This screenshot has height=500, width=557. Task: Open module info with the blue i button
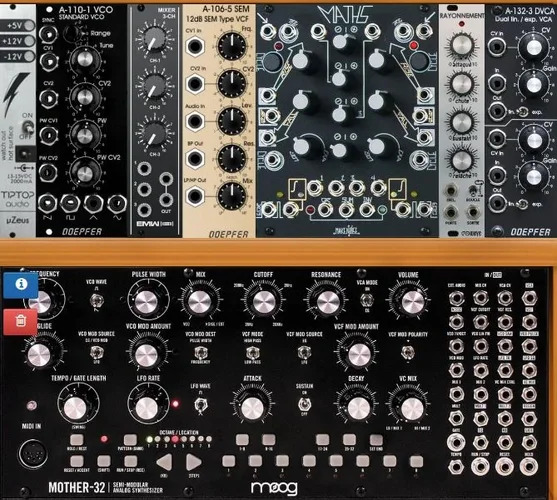click(21, 284)
